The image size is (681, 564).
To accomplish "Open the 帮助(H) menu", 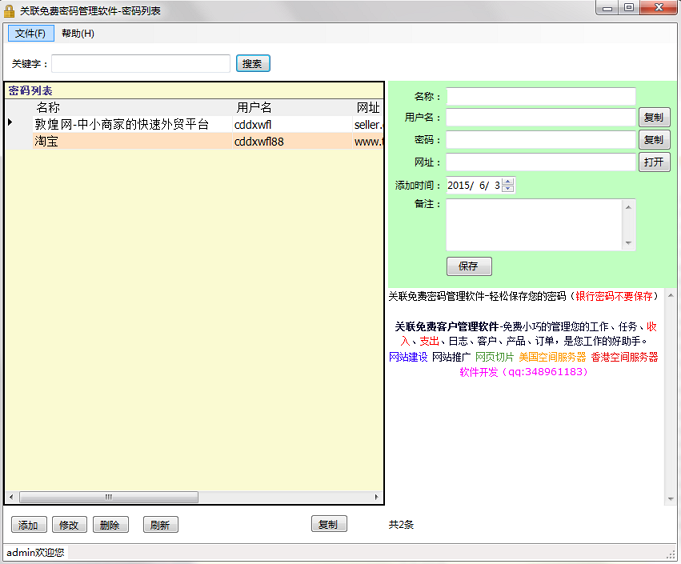I will coord(78,33).
